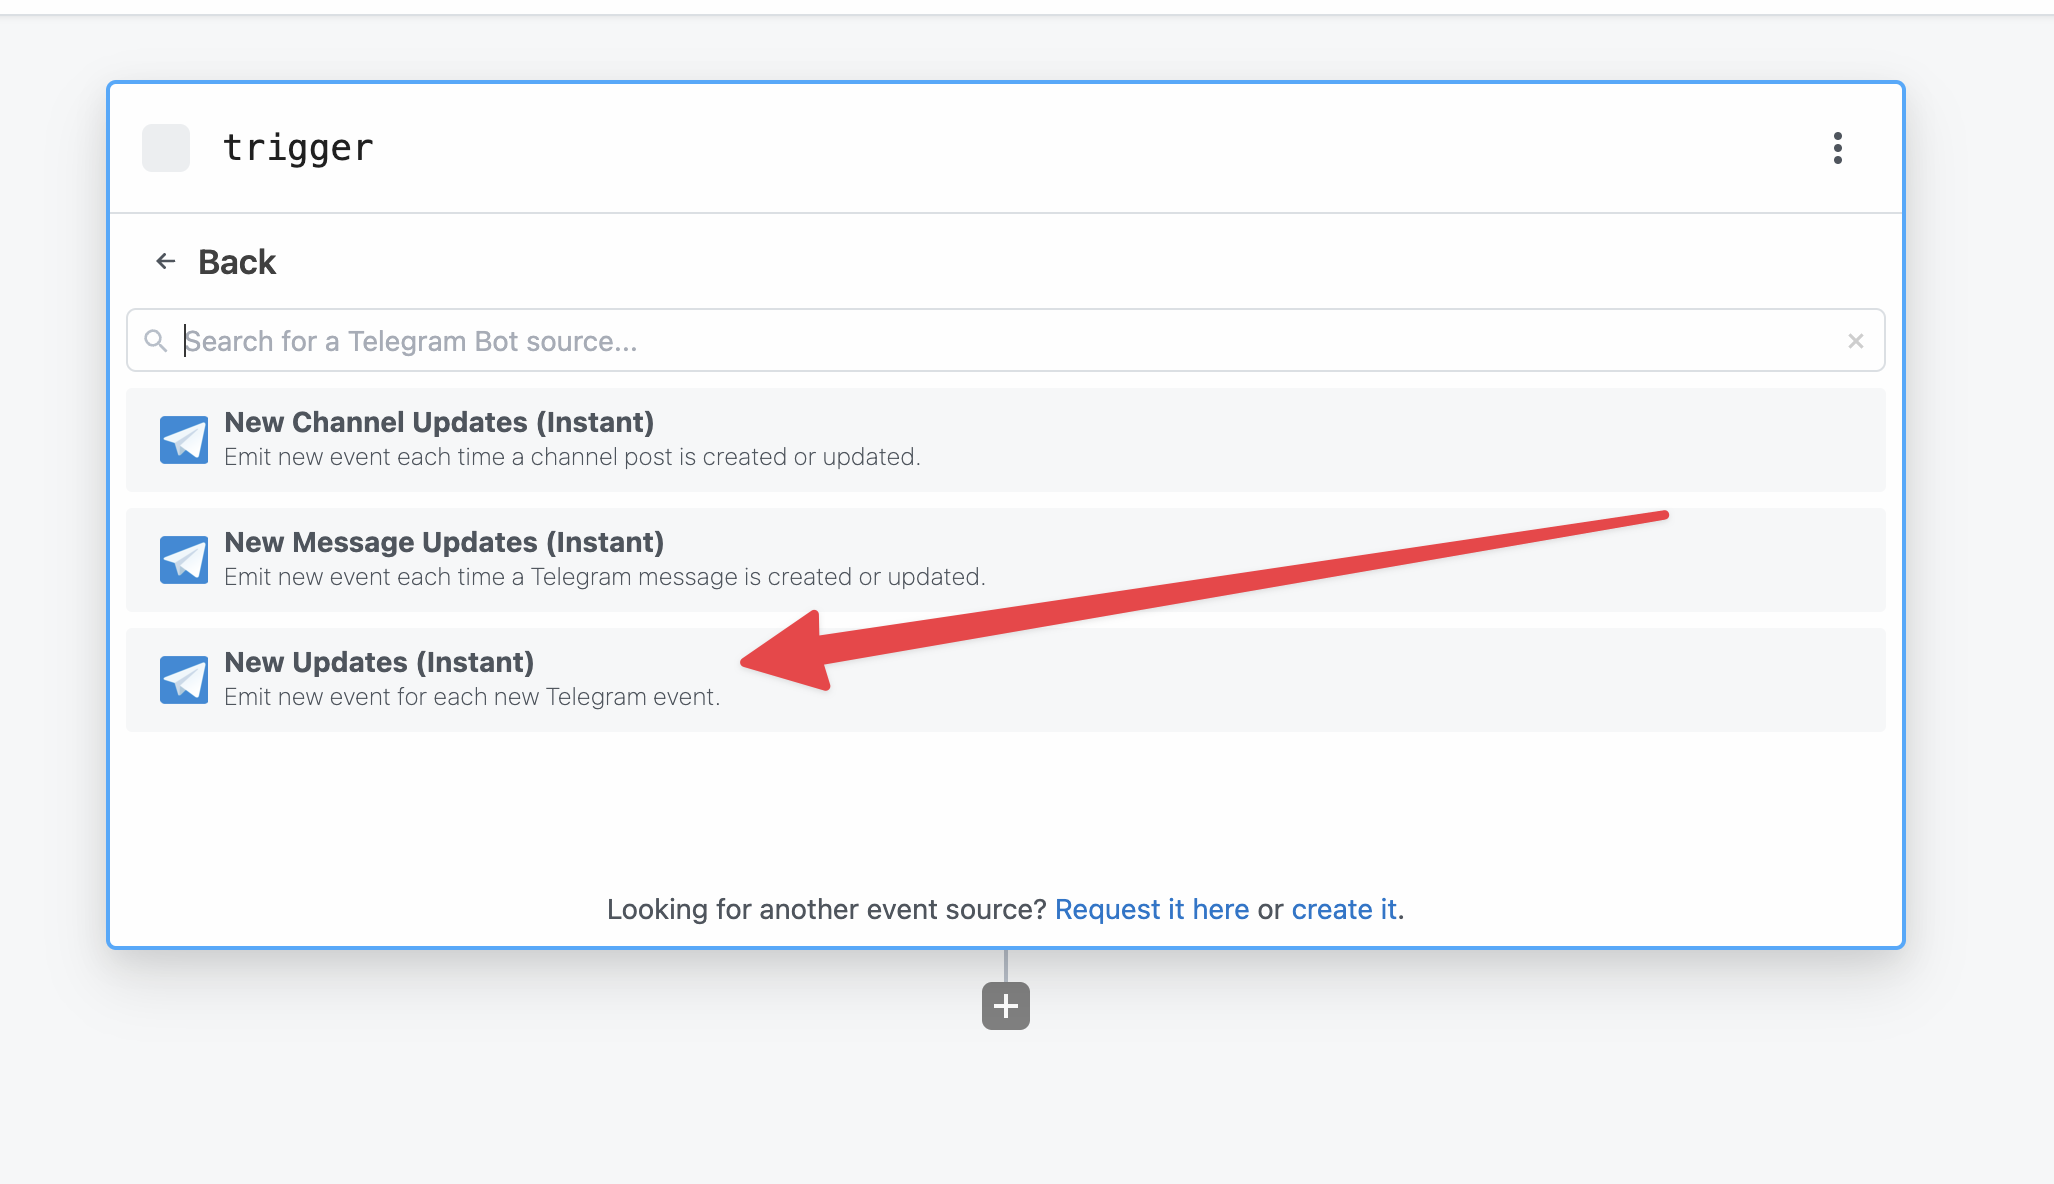Click the New Channel Updates (Instant) icon
This screenshot has width=2054, height=1184.
point(183,437)
